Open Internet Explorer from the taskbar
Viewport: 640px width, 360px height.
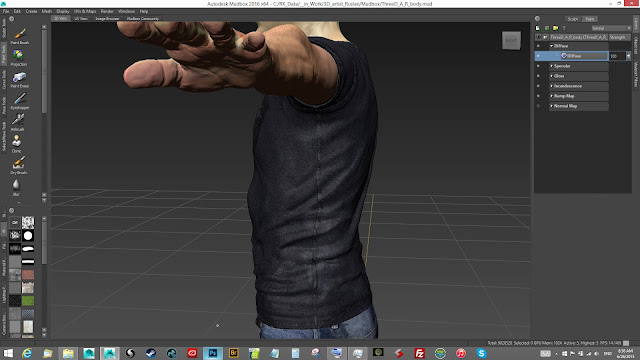27,353
